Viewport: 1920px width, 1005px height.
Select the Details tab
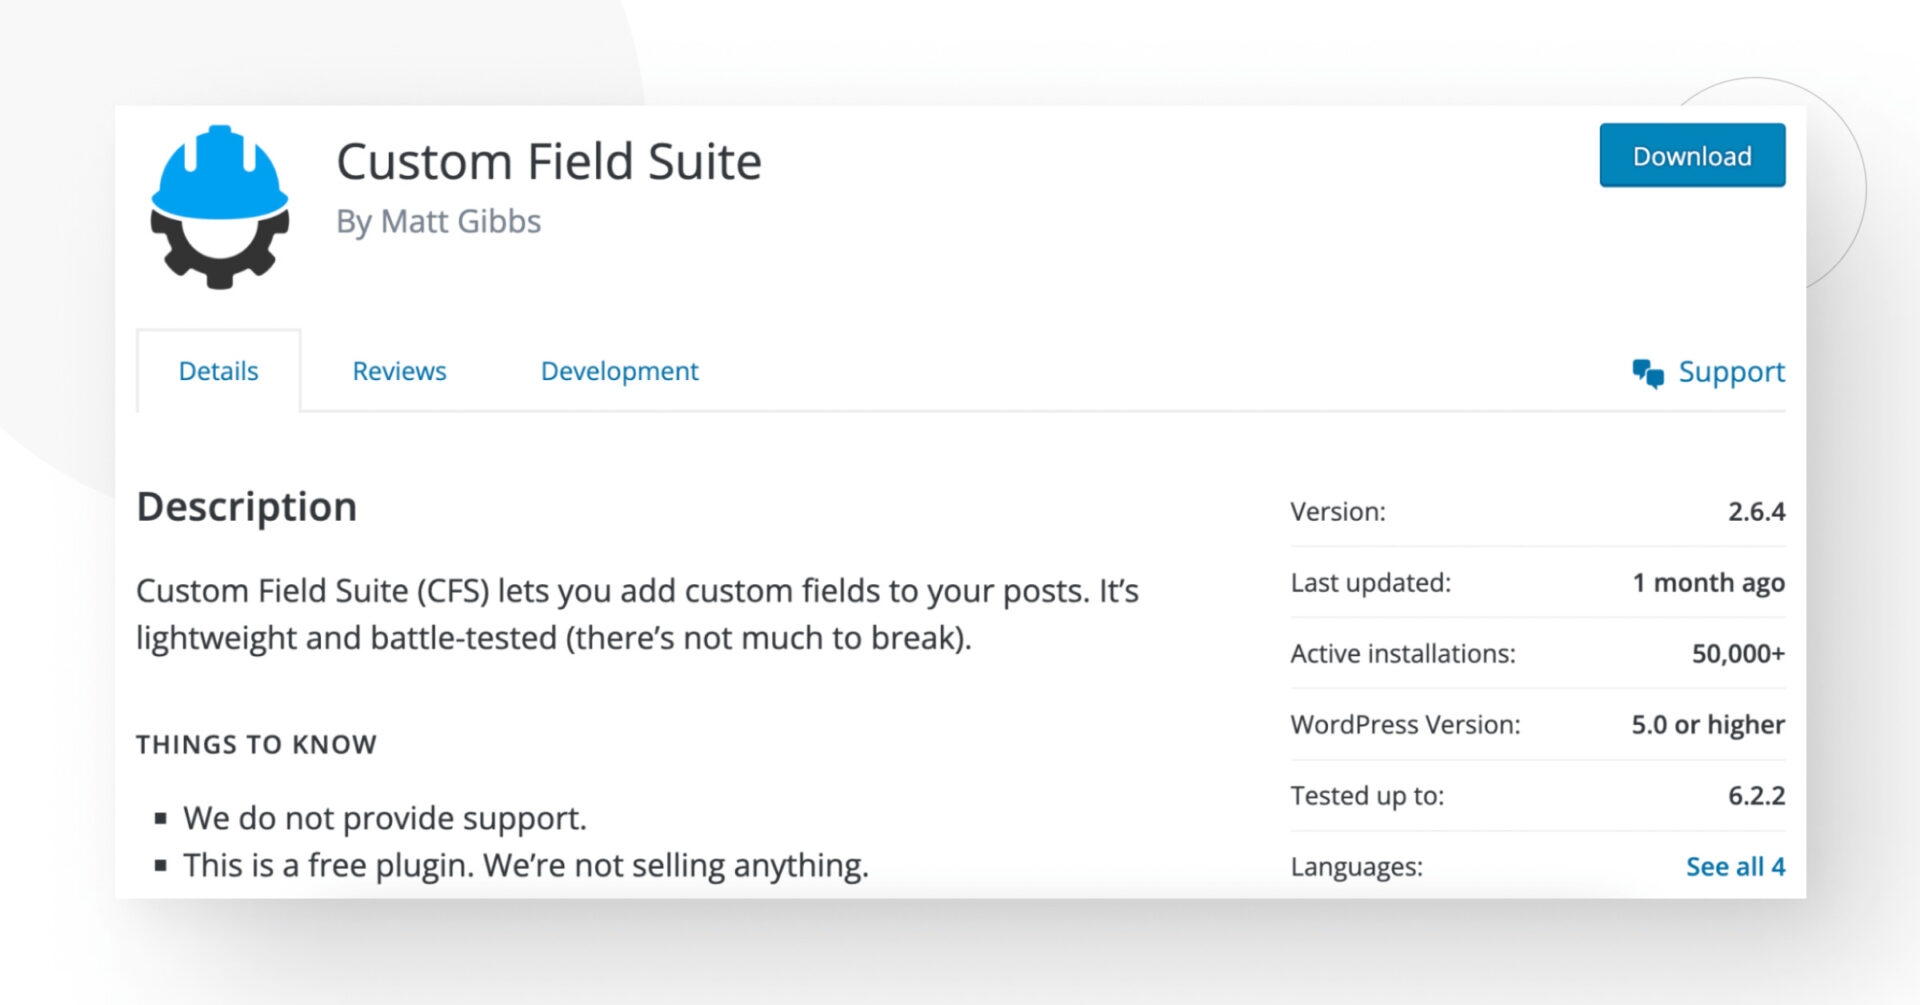click(218, 371)
